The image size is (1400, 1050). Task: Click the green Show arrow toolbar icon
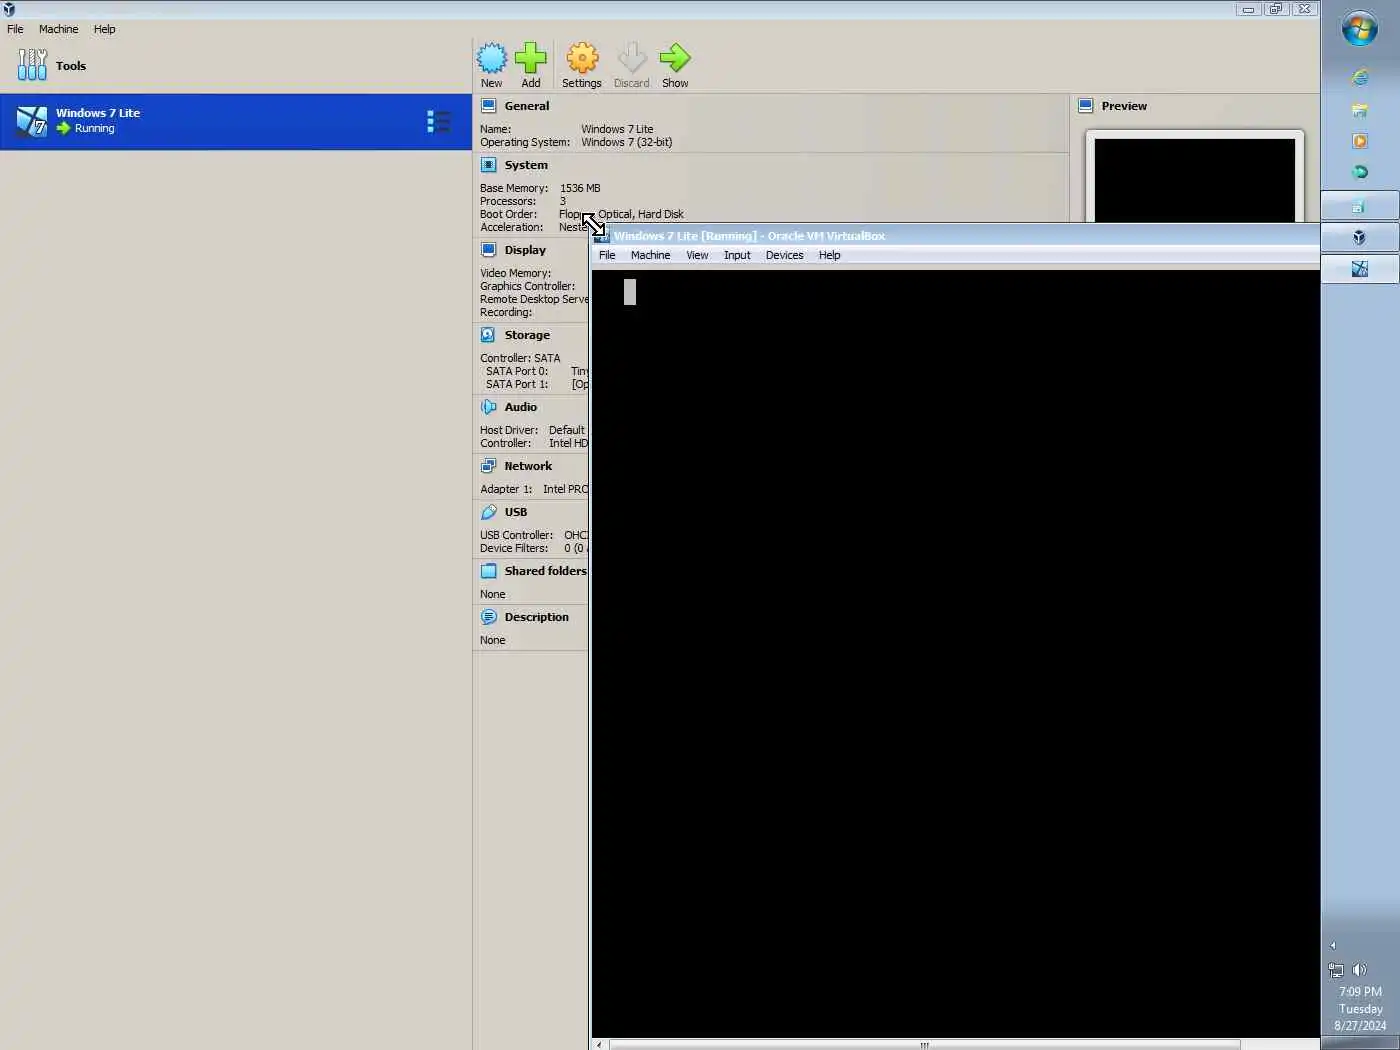[x=675, y=58]
